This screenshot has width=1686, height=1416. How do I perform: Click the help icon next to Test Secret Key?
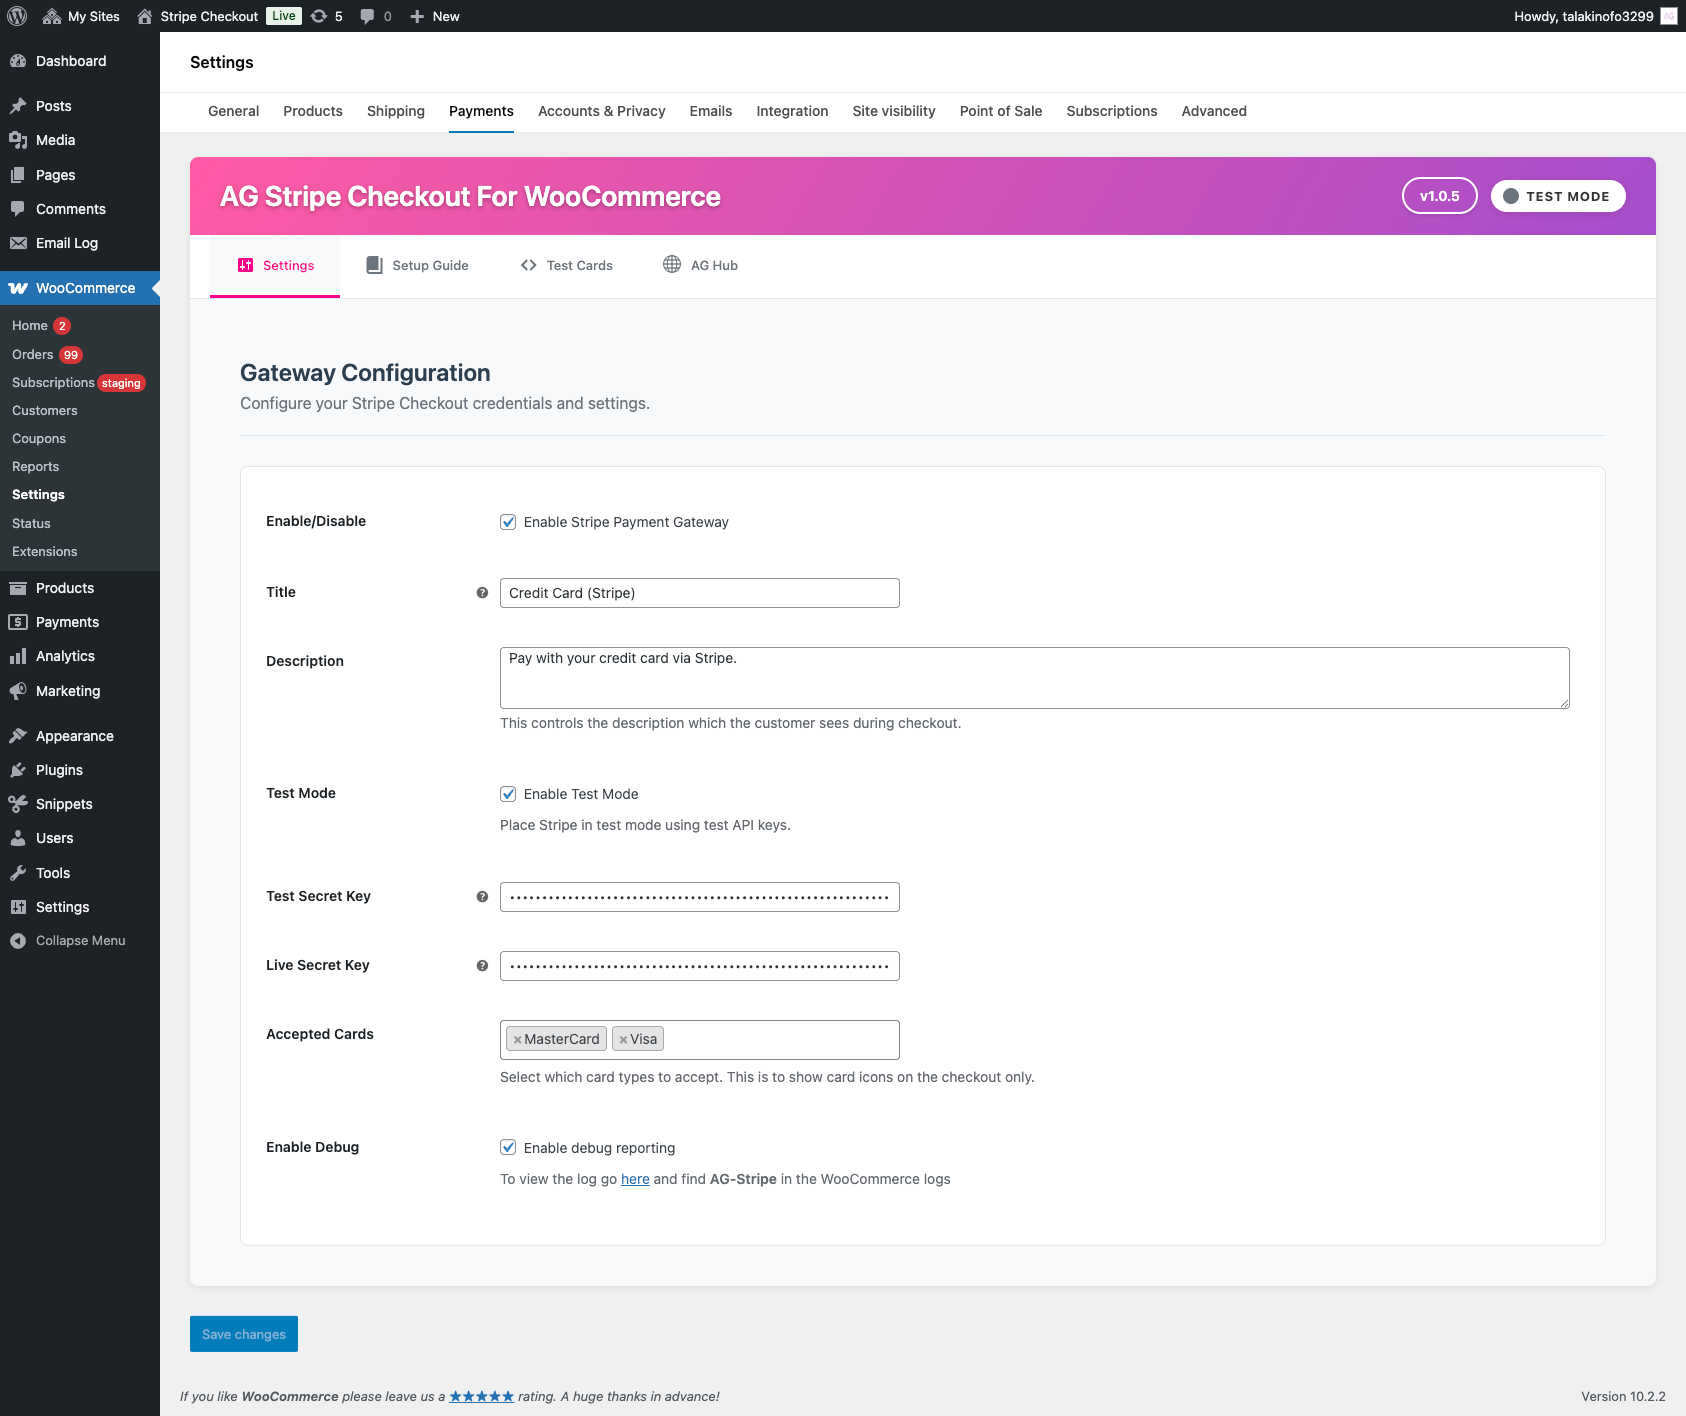(482, 897)
